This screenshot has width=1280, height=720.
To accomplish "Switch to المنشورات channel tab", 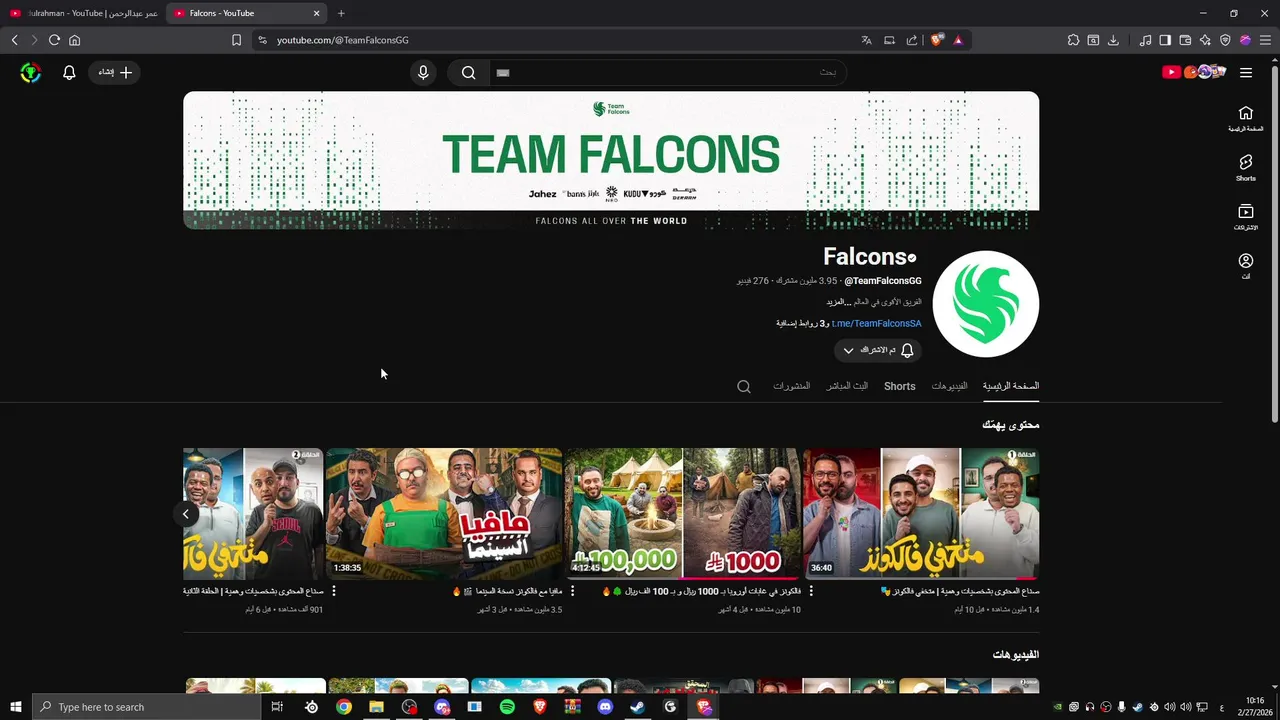I will click(791, 386).
